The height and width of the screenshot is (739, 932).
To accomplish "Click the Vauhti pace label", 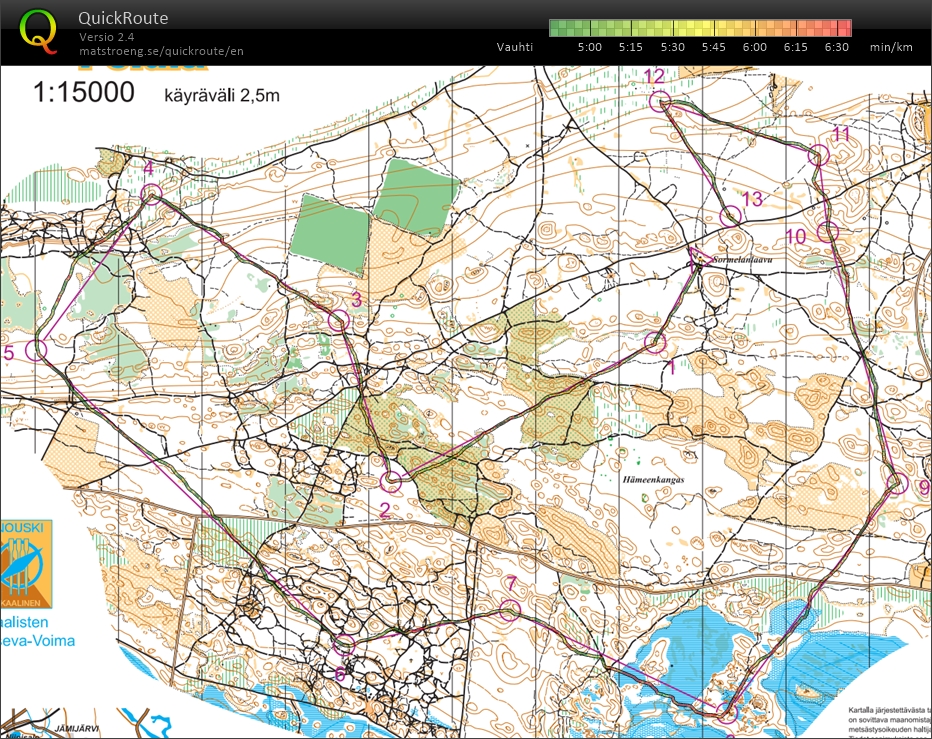I will click(x=514, y=47).
